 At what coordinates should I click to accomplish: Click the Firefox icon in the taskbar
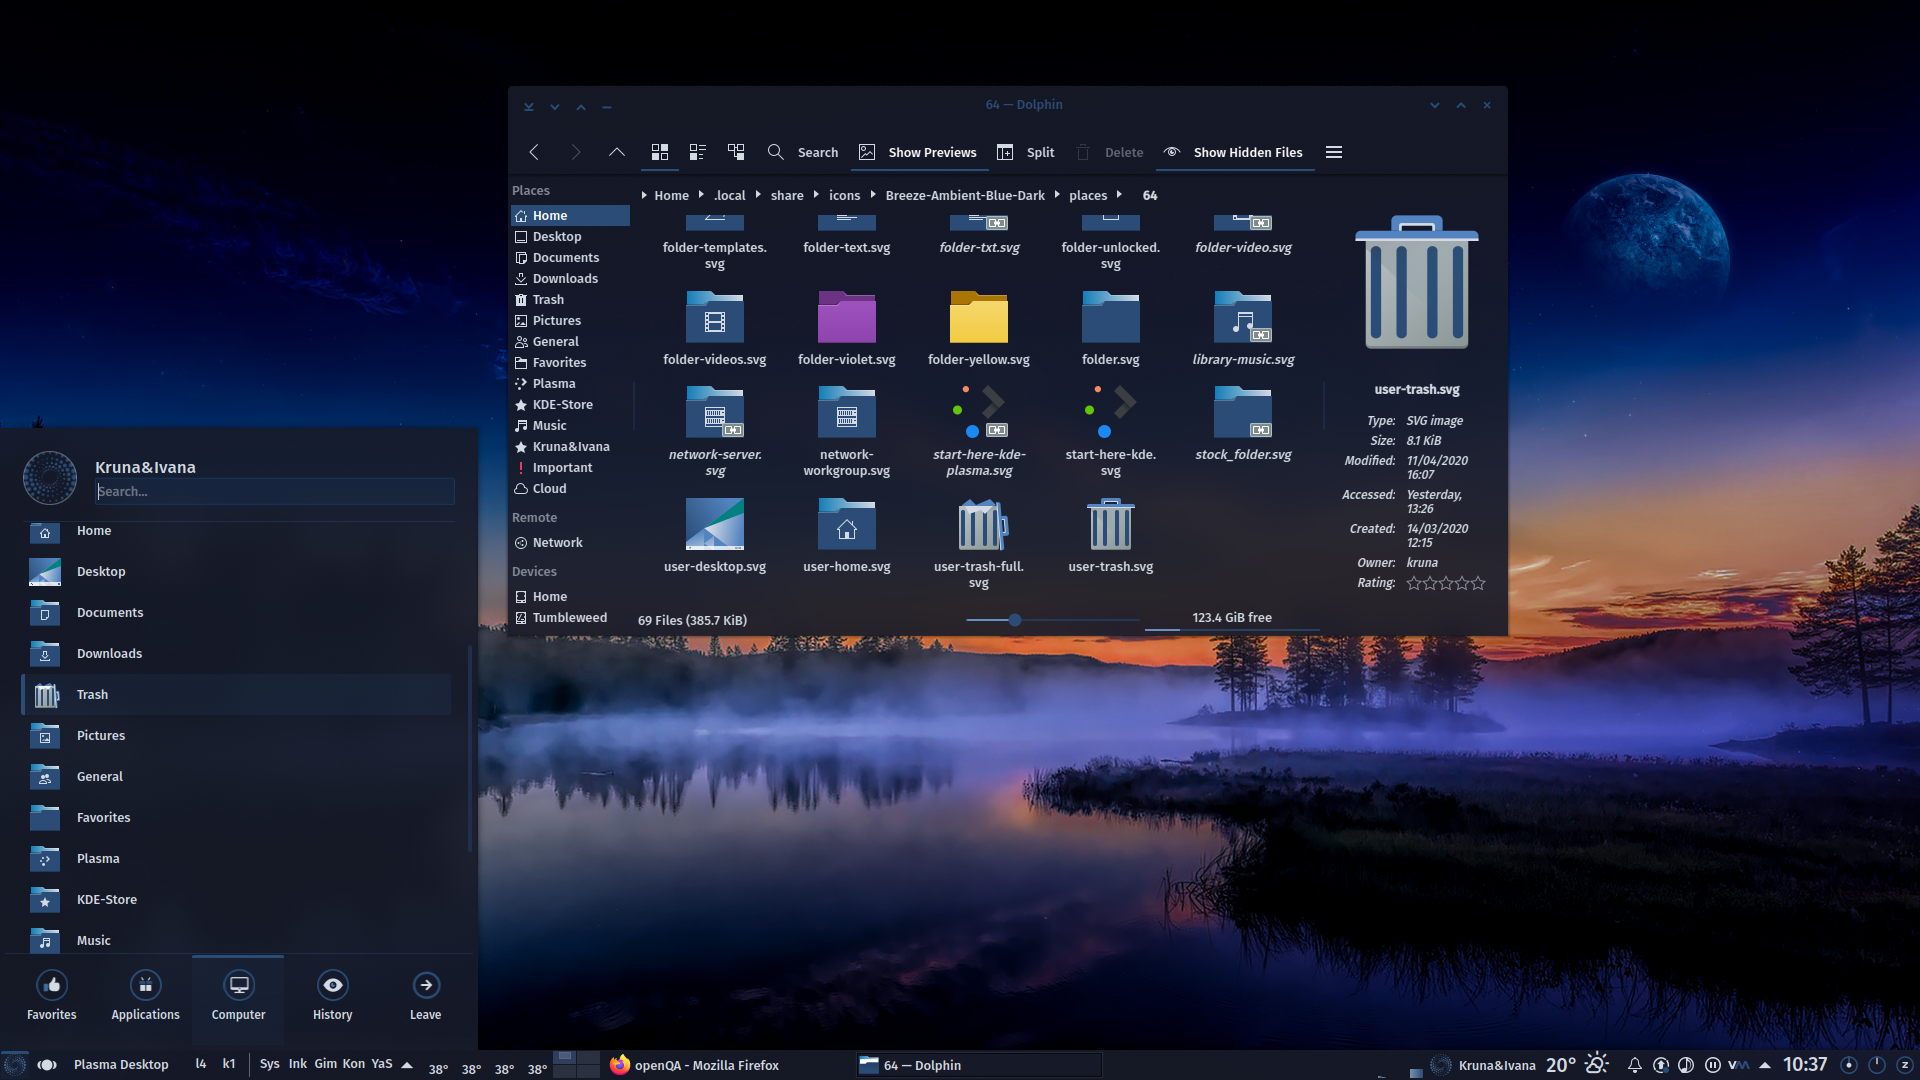point(620,1065)
